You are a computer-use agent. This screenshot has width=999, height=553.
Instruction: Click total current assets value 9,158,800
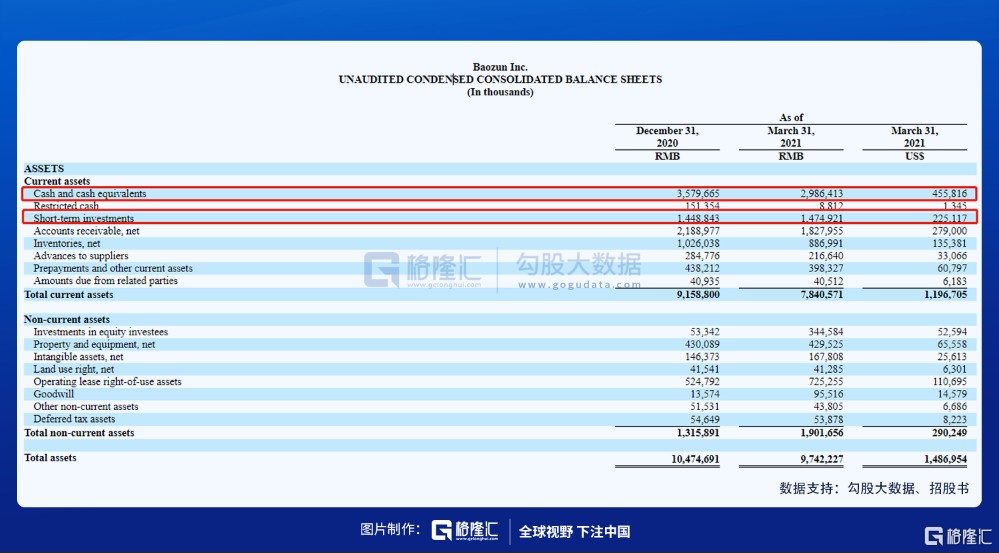(x=698, y=295)
